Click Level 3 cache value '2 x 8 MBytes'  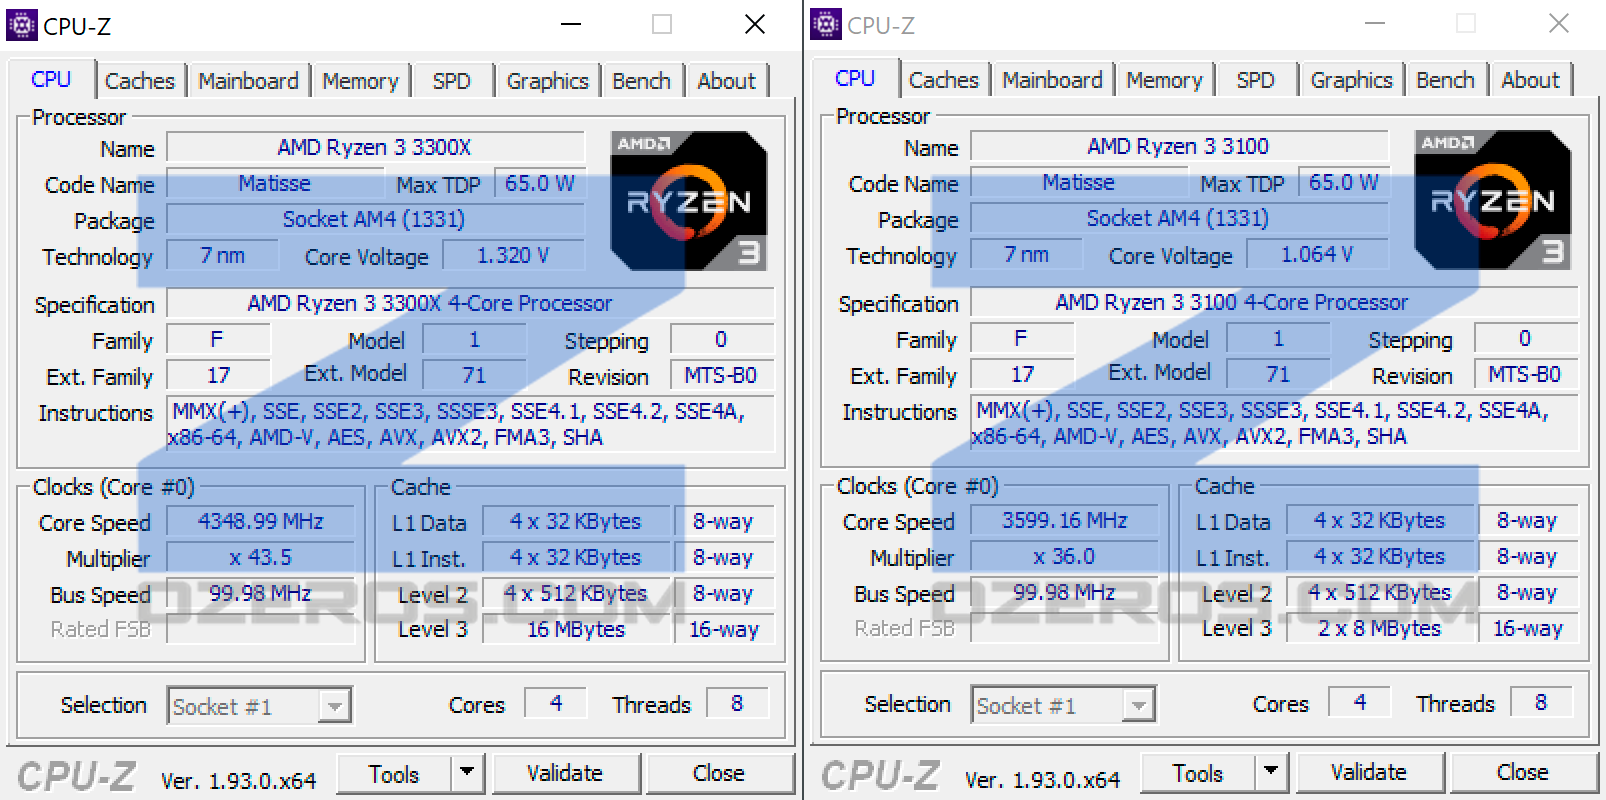(1380, 629)
